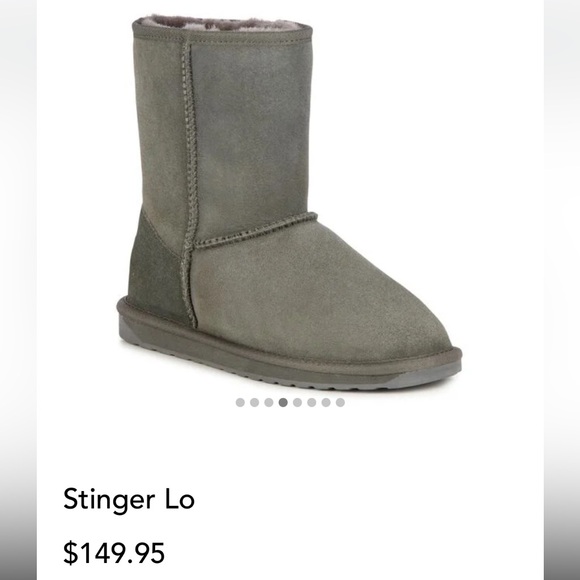This screenshot has height=580, width=580.
Task: Tap the $149.95 price label
Action: [x=114, y=553]
